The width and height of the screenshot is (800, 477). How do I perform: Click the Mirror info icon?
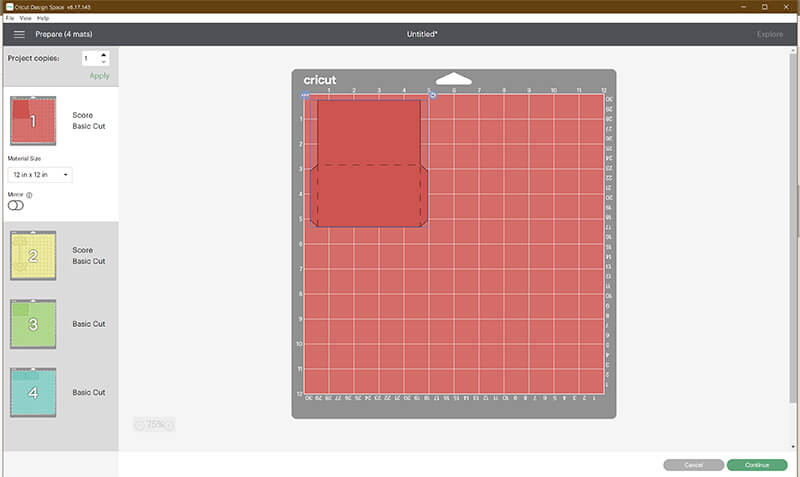29,195
